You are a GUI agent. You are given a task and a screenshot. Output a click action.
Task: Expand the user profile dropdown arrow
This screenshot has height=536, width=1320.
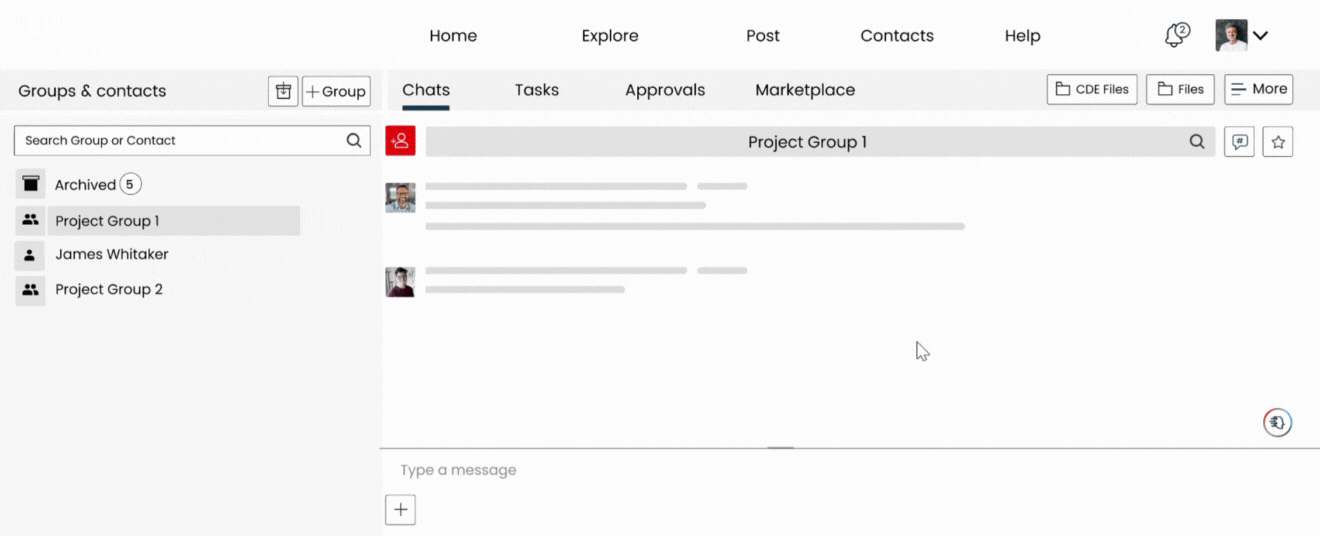[1260, 36]
